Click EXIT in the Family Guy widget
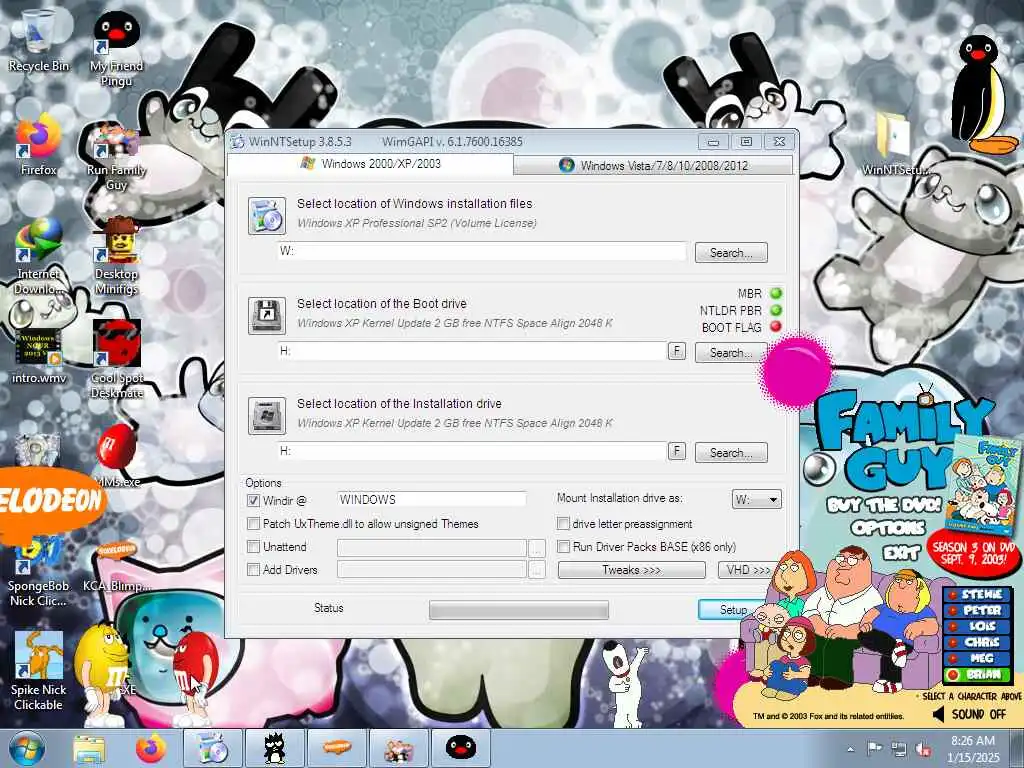 pyautogui.click(x=901, y=553)
